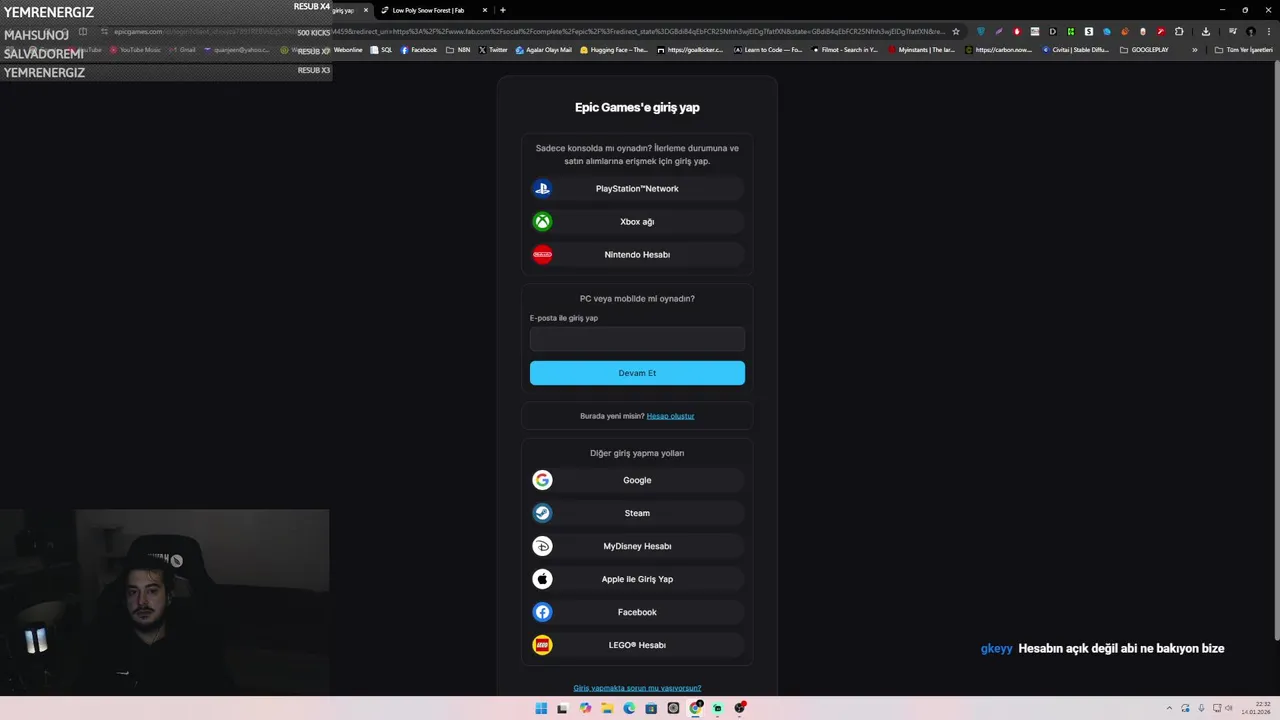Bookmark this page with star icon
Viewport: 1280px width, 720px height.
coord(956,31)
